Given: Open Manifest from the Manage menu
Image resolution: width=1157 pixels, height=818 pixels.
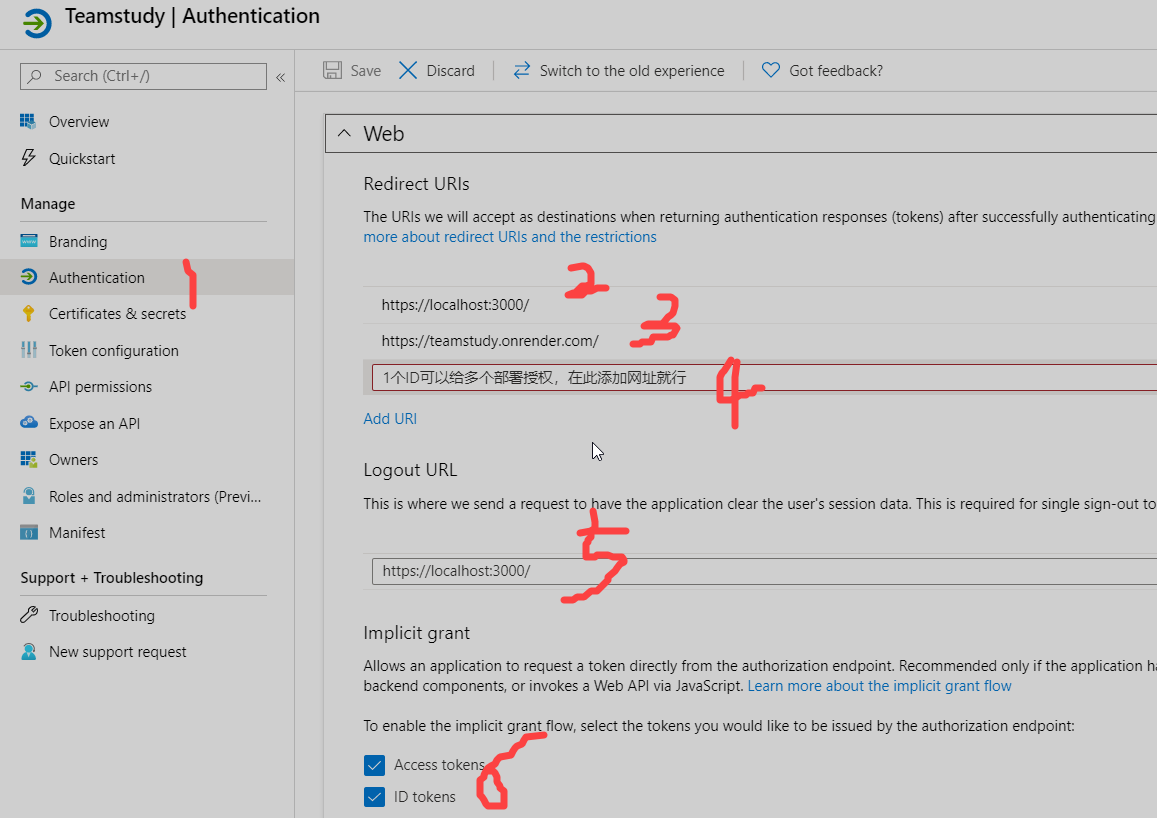Looking at the screenshot, I should pyautogui.click(x=77, y=533).
